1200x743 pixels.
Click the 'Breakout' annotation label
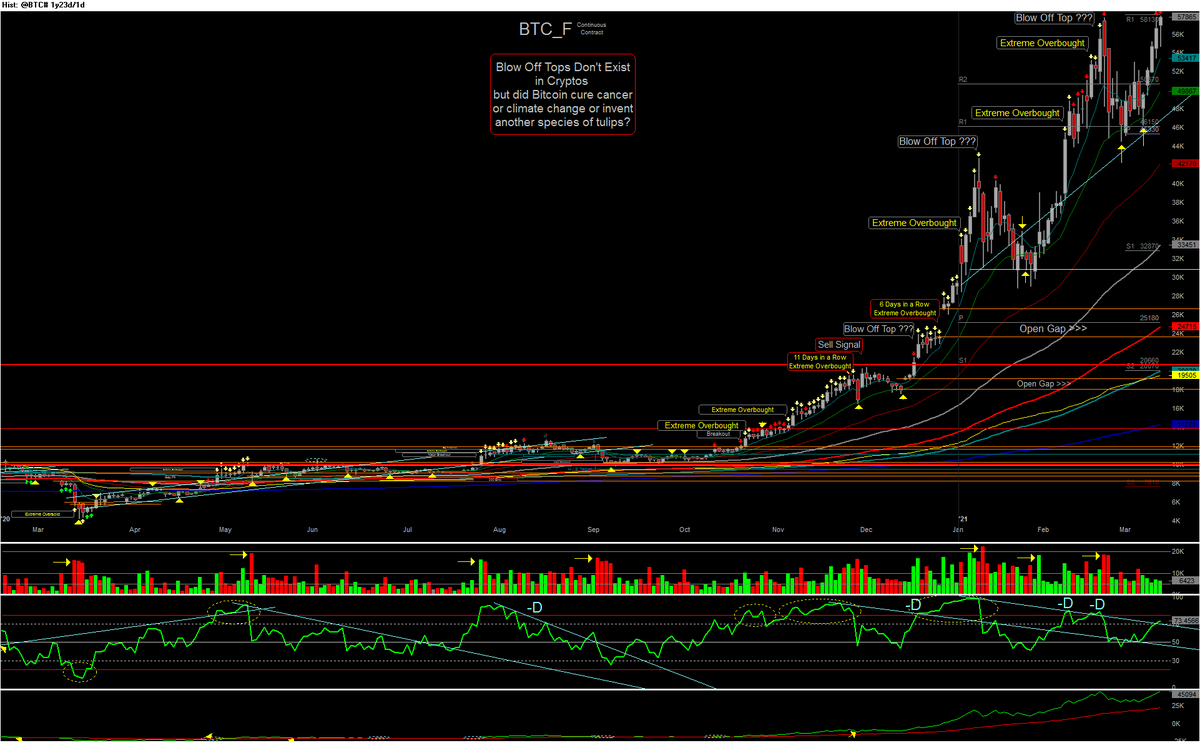pos(719,434)
